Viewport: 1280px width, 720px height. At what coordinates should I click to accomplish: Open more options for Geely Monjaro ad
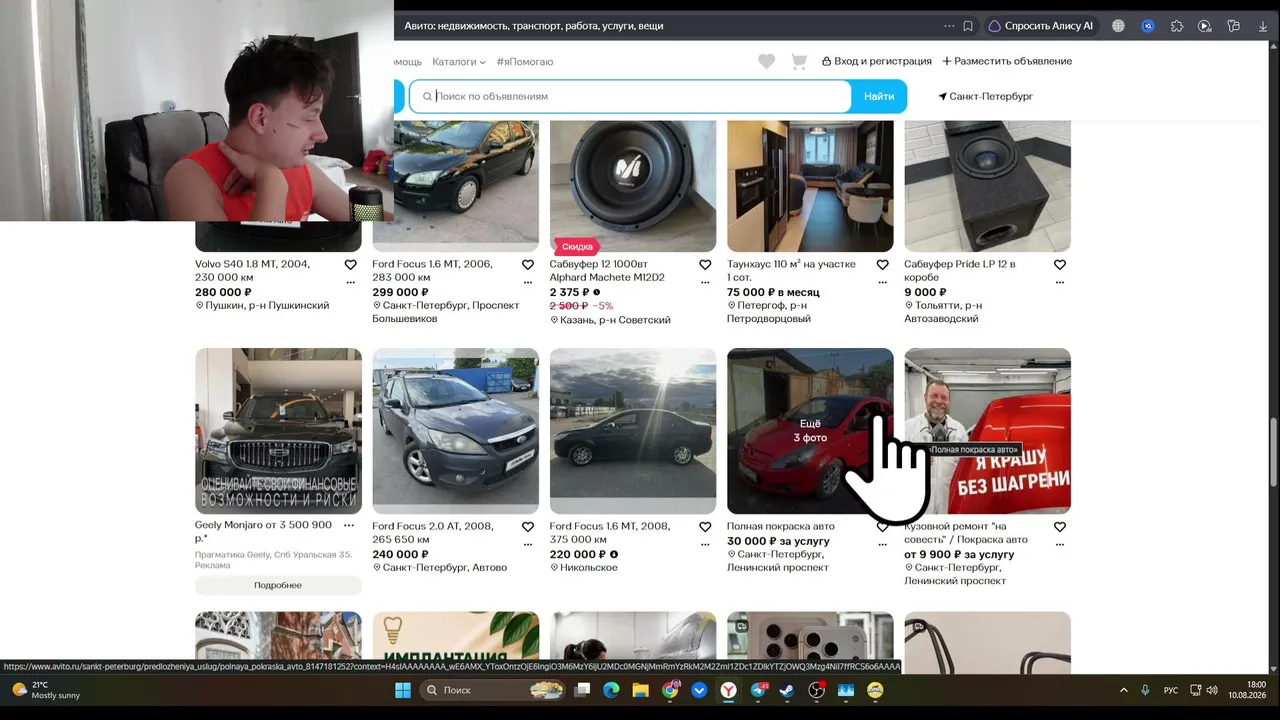click(349, 525)
